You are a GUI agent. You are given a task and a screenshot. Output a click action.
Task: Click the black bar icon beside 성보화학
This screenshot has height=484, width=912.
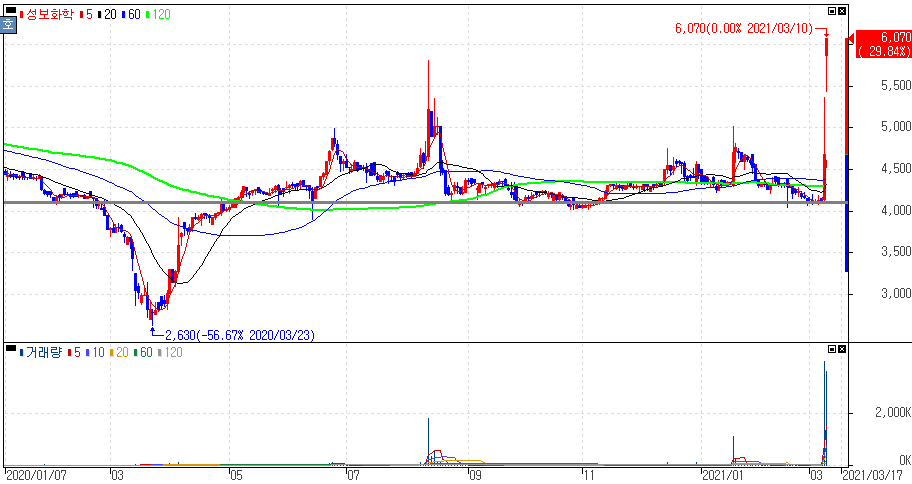point(10,10)
